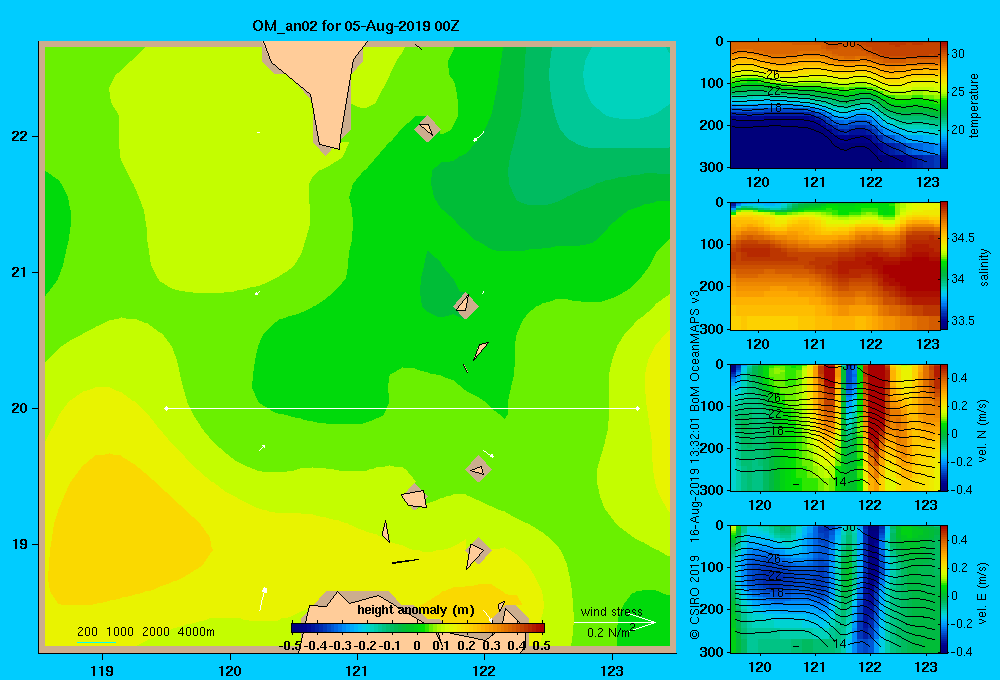Click latitude label 19 on the map axis
Screen dimensions: 1000x680
20,544
